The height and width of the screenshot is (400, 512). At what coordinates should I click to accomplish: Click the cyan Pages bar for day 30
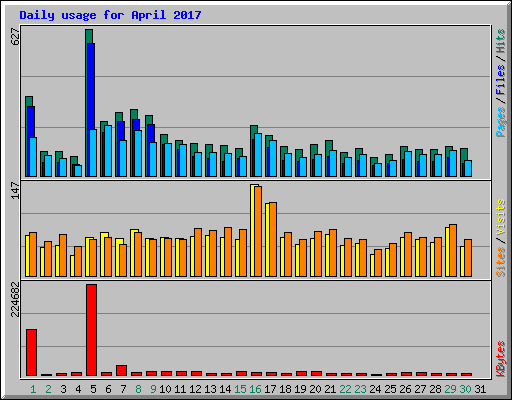point(468,168)
